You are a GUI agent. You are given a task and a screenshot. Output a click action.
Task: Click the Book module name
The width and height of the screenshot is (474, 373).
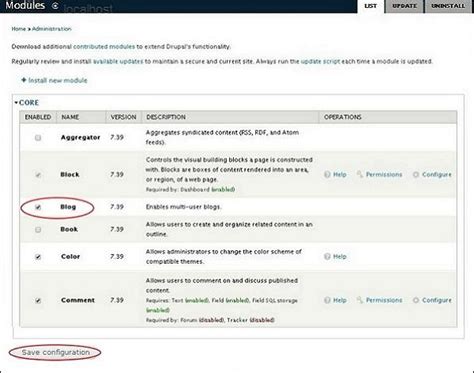point(69,229)
